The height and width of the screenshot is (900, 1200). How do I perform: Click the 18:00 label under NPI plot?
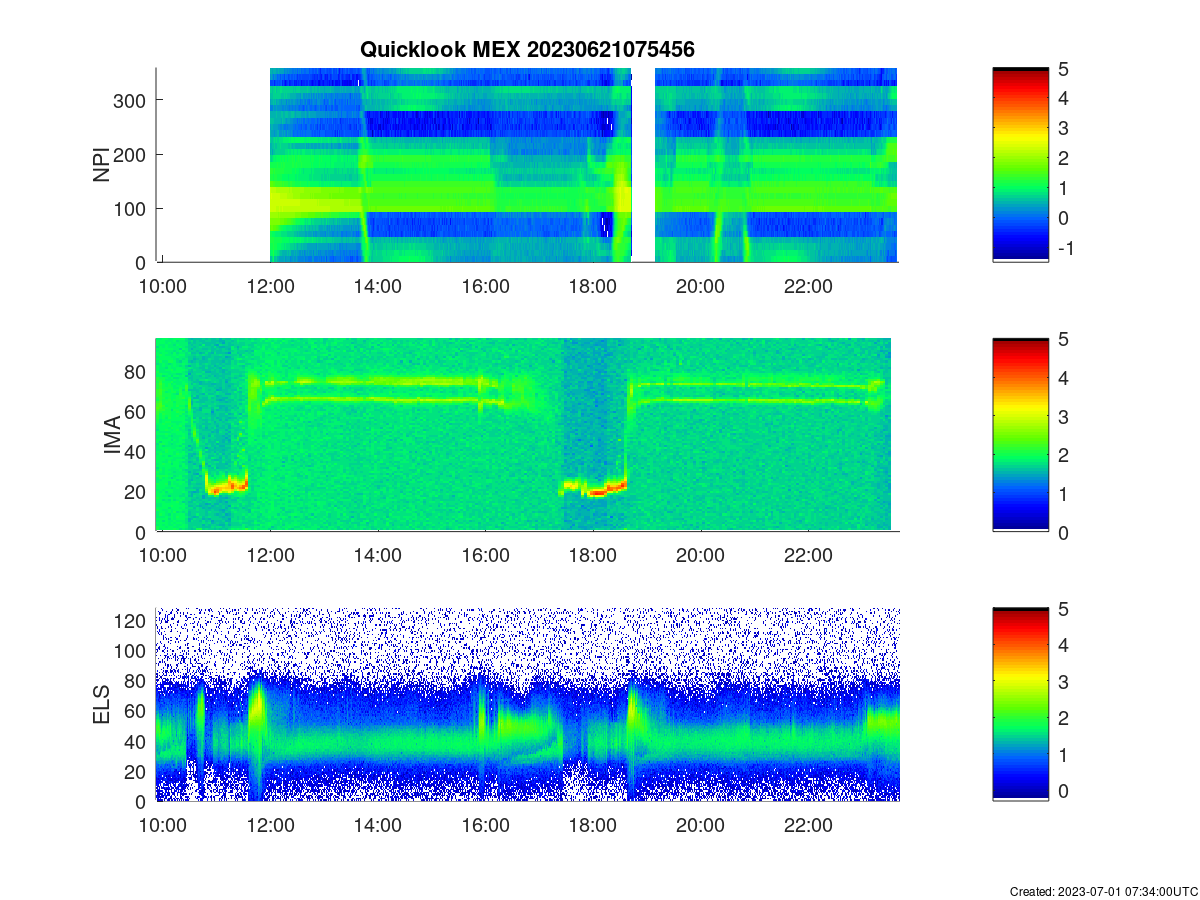594,285
